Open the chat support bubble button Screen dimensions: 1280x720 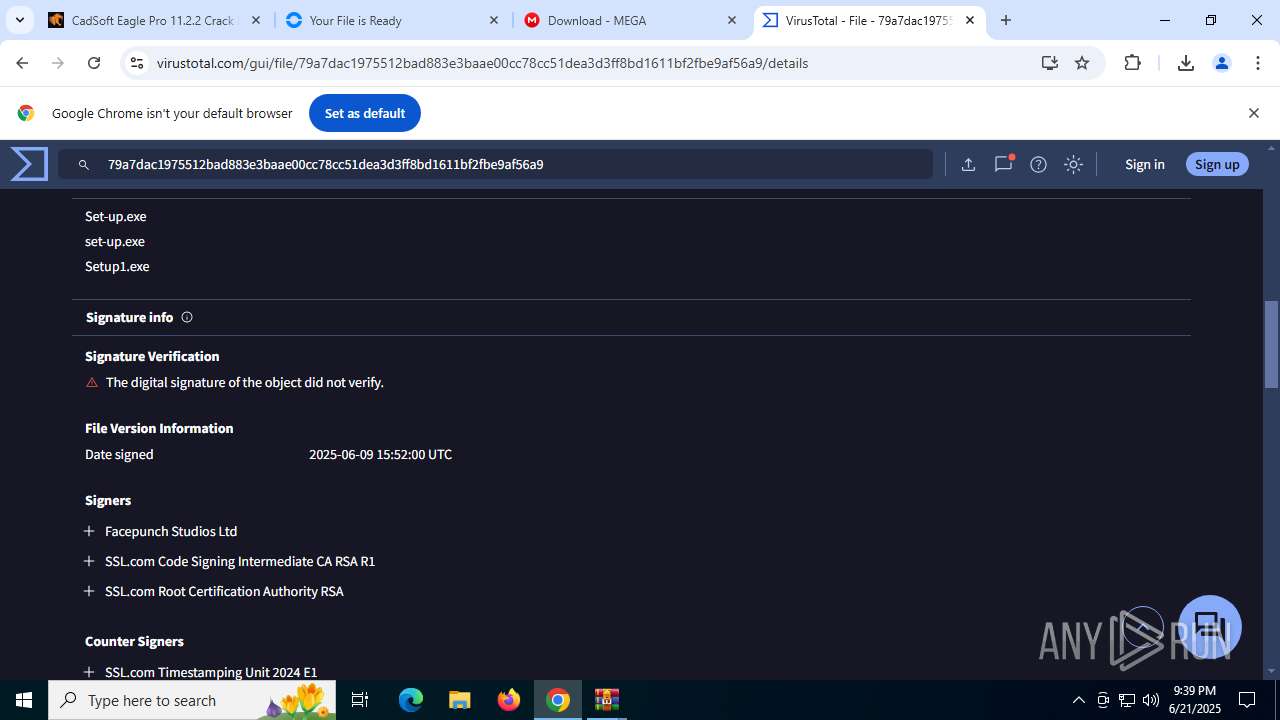[x=1210, y=626]
